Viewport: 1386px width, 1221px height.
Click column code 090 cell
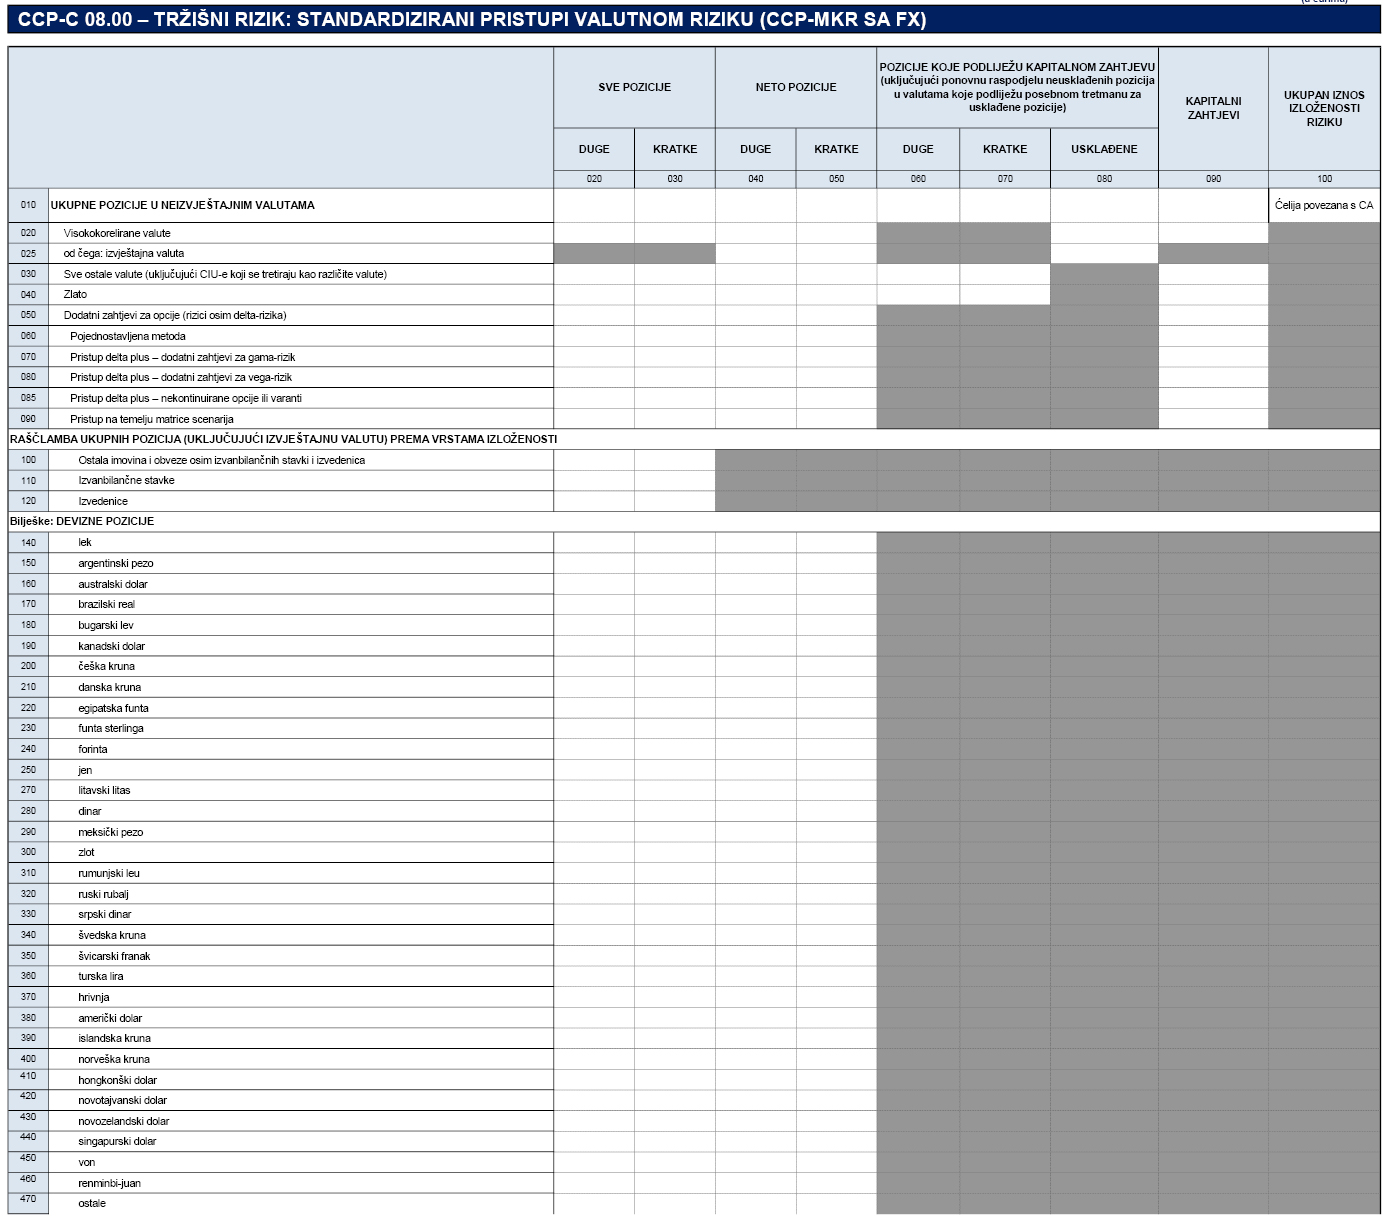tap(1213, 179)
